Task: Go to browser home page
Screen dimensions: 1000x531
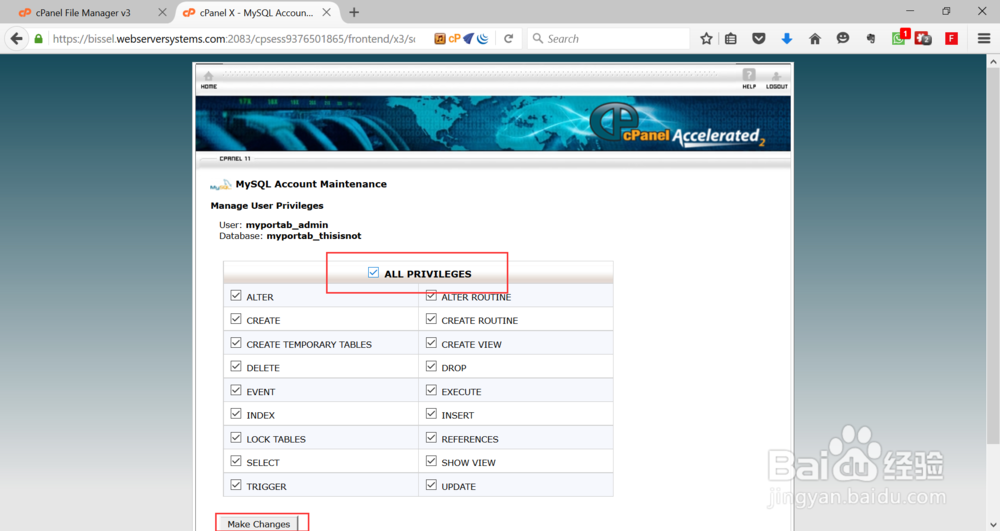Action: point(814,39)
